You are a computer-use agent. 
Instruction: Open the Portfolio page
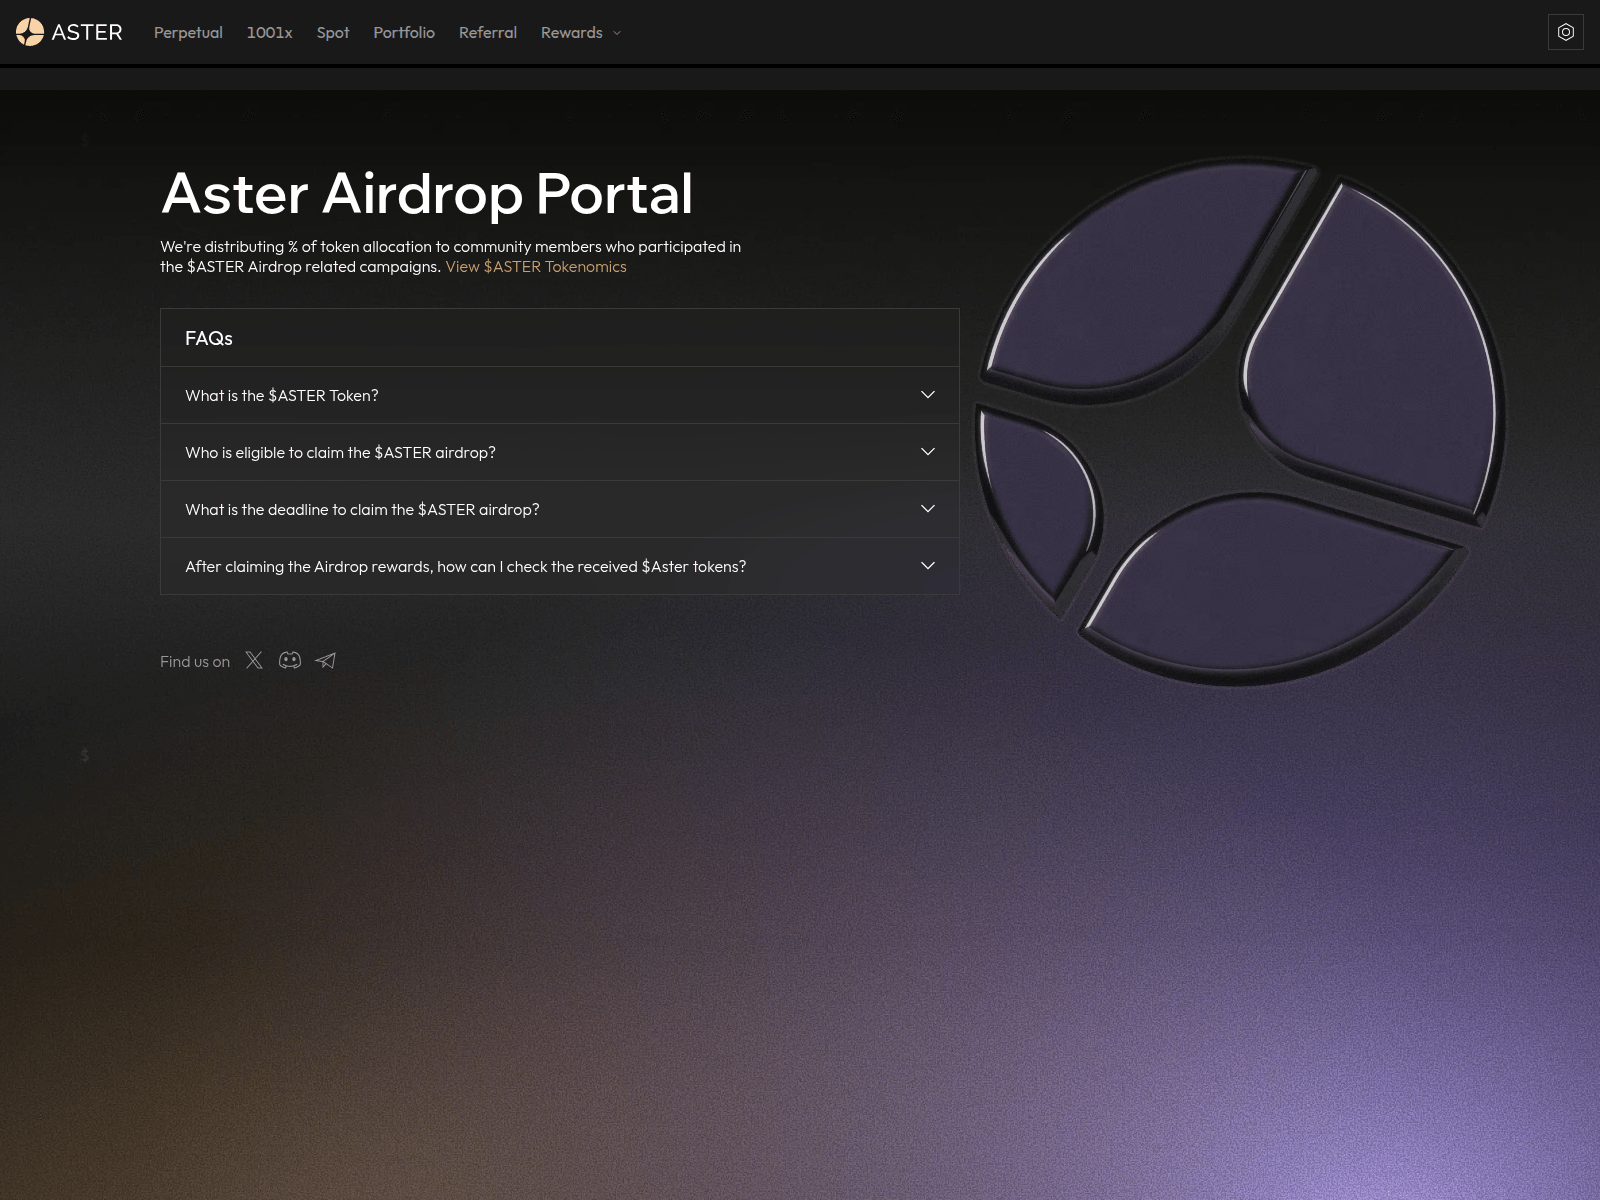click(x=404, y=32)
